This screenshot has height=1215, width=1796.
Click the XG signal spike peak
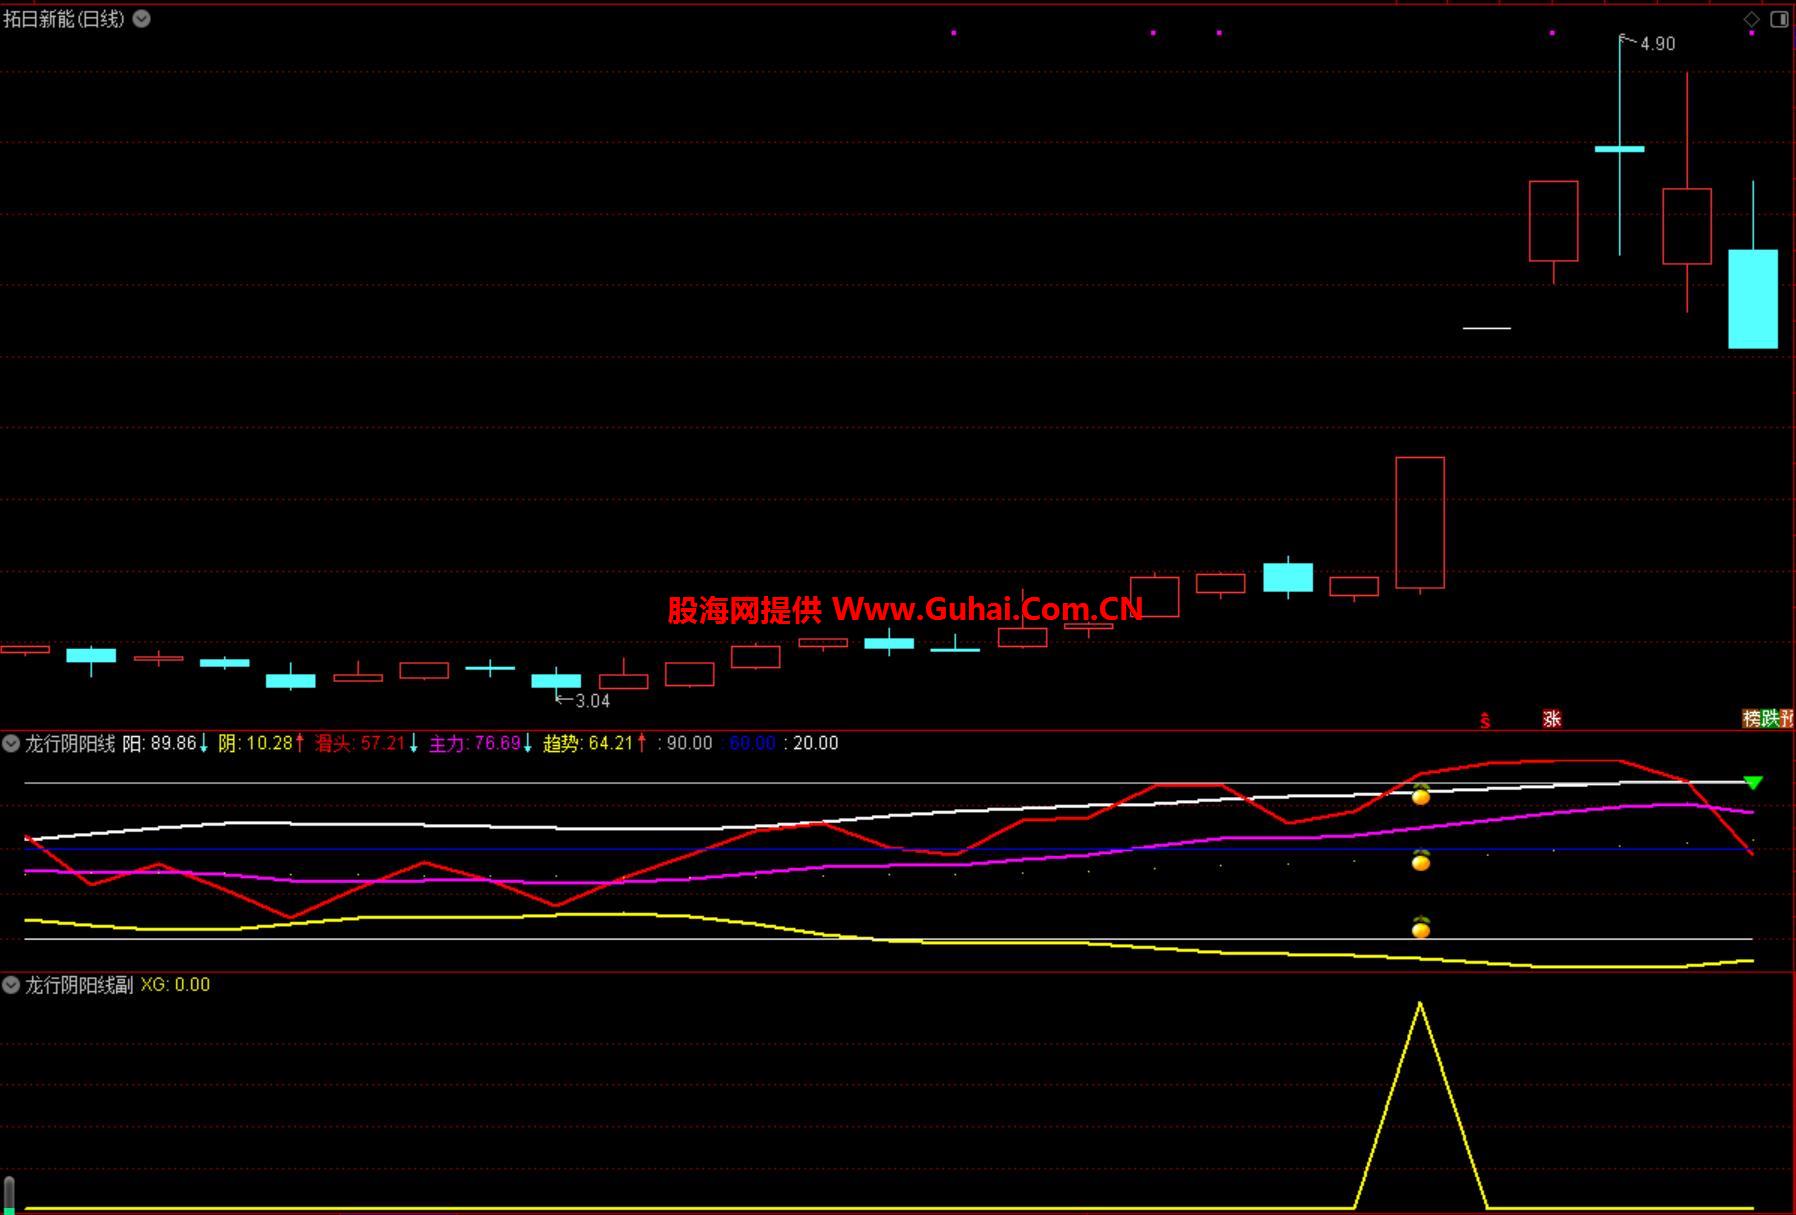click(x=1420, y=1003)
